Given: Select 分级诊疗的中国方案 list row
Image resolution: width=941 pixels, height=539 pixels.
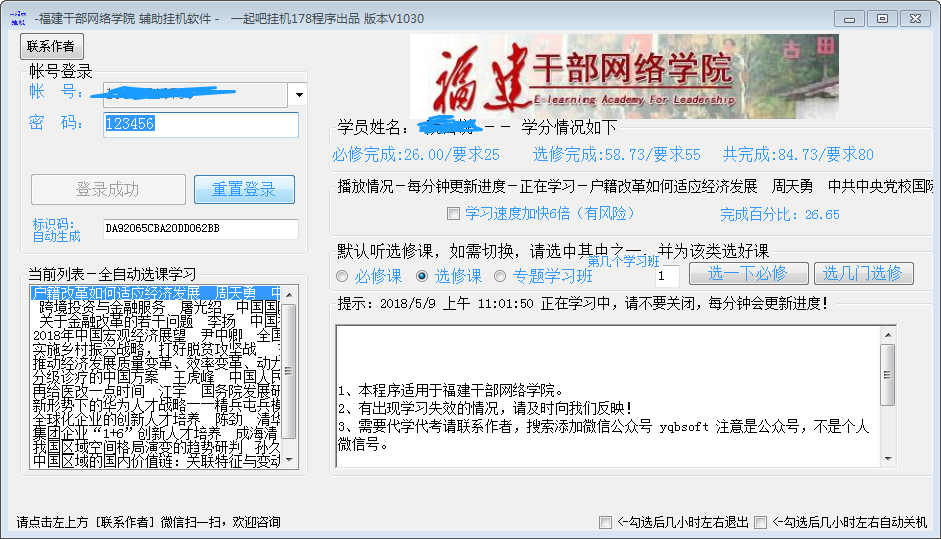Looking at the screenshot, I should tap(155, 377).
